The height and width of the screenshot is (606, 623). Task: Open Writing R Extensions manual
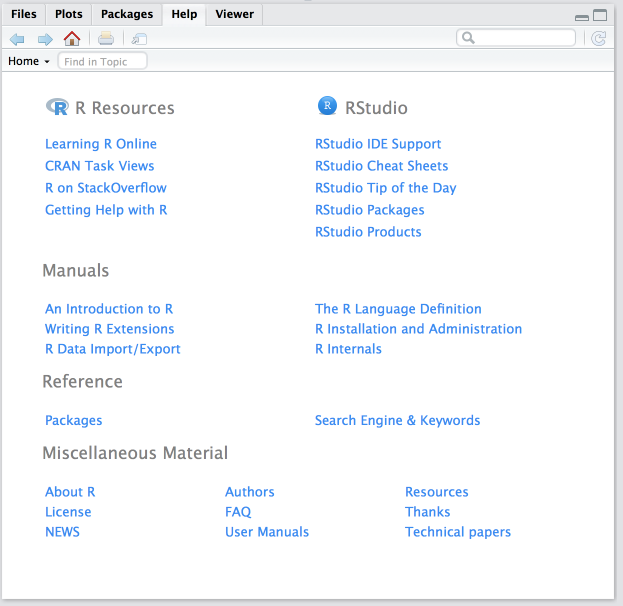(x=109, y=329)
